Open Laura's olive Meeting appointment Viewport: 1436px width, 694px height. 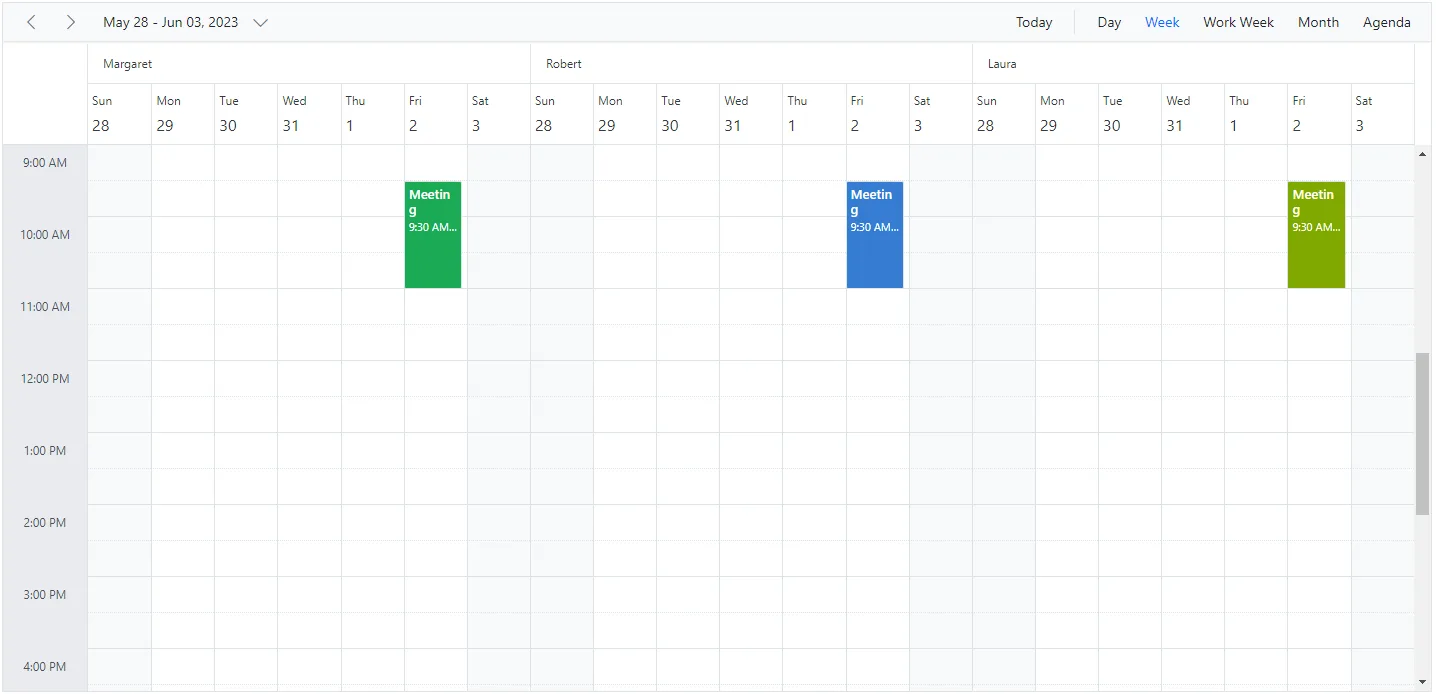pos(1316,235)
